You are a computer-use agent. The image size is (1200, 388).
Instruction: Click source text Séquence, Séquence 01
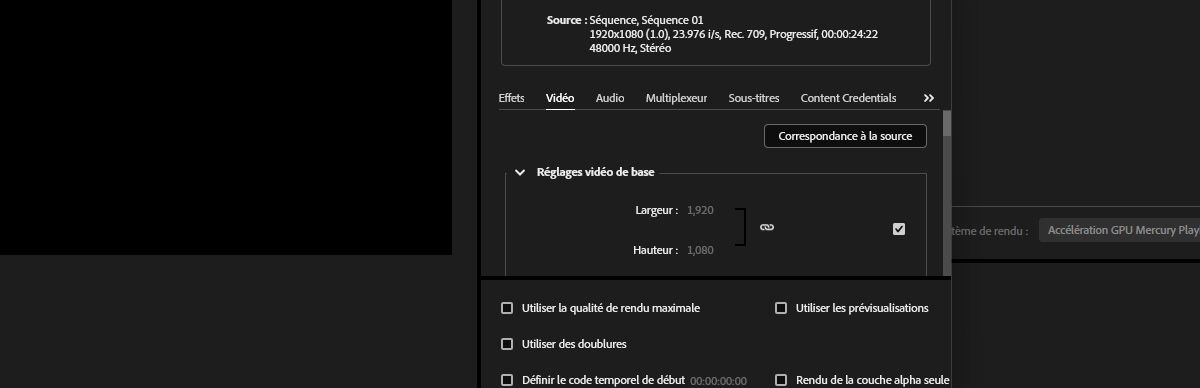(x=646, y=20)
